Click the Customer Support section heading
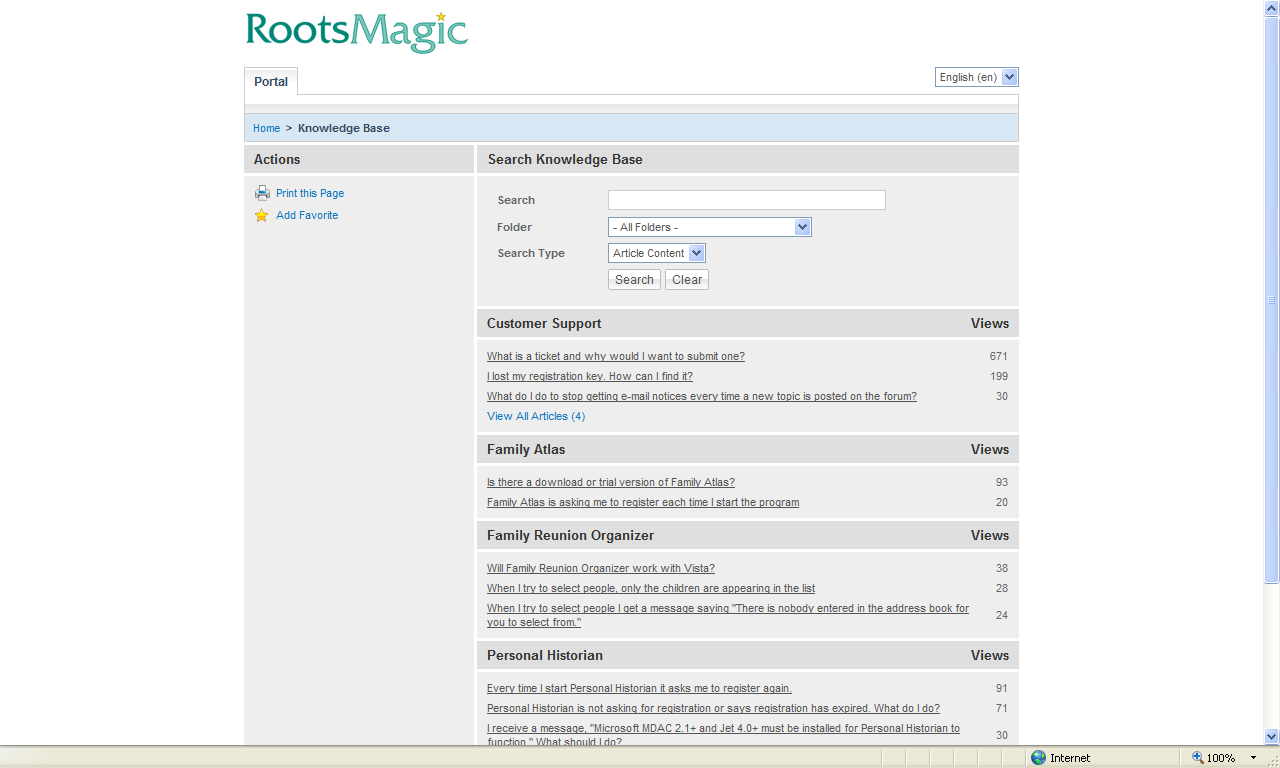The width and height of the screenshot is (1280, 768). click(x=544, y=323)
